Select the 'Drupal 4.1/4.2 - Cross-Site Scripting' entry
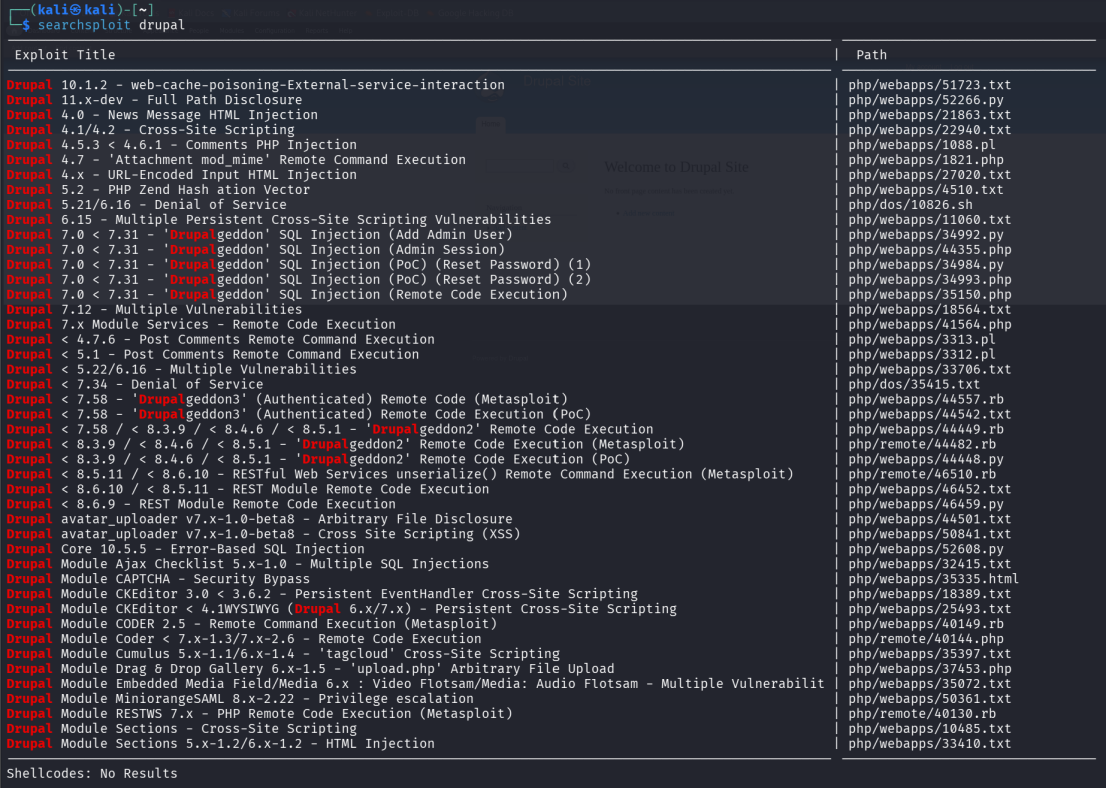 click(150, 130)
